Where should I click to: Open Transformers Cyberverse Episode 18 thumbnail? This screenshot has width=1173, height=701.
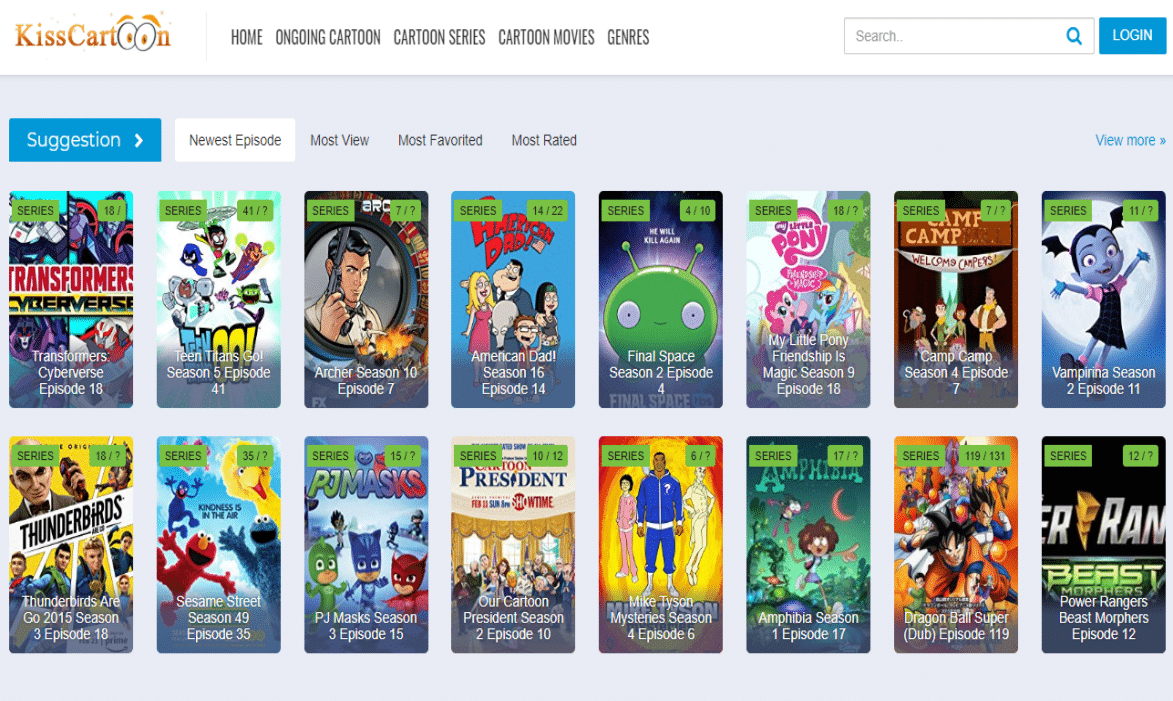[x=71, y=299]
